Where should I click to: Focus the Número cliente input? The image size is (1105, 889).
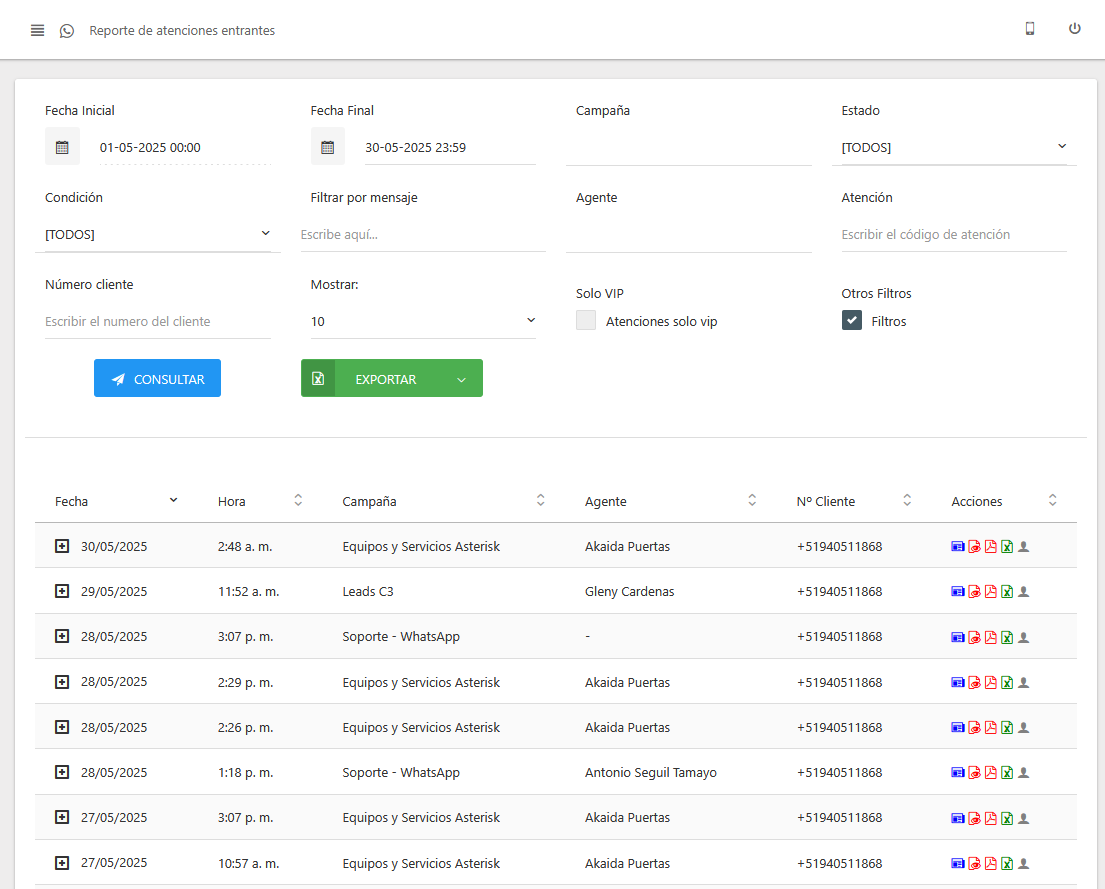point(158,321)
